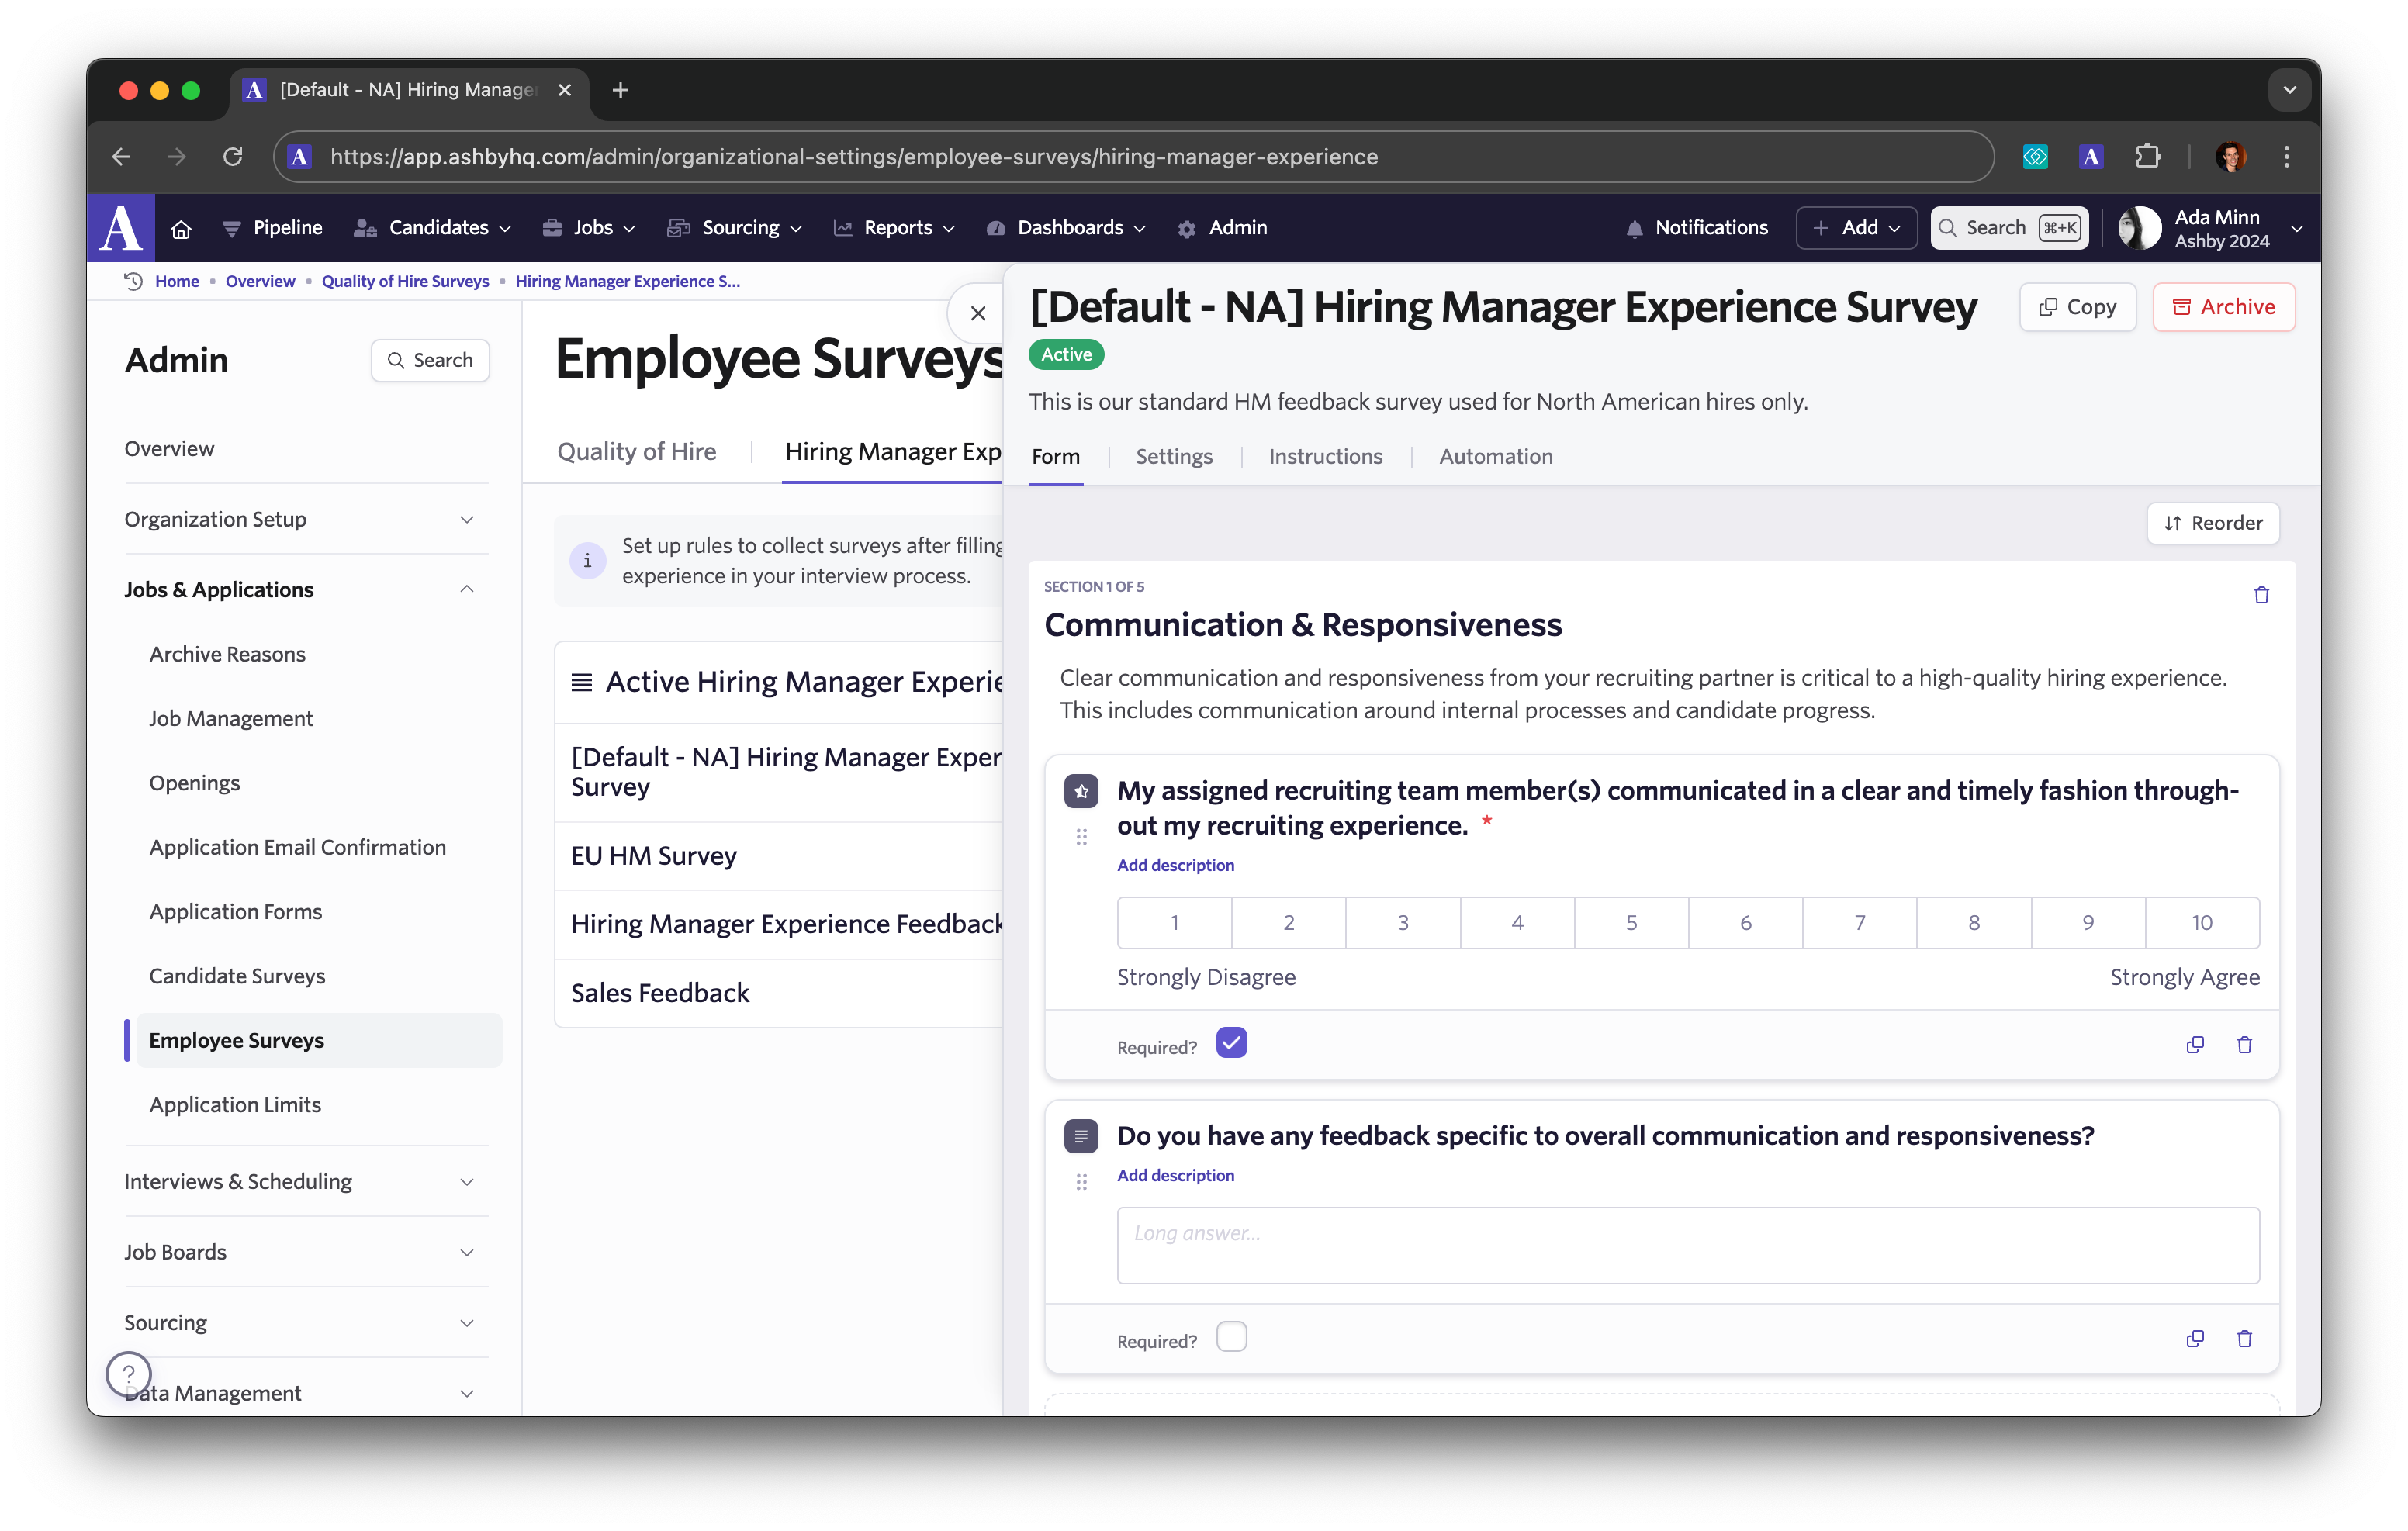2408x1531 pixels.
Task: Select rating value 7 on scale
Action: coord(1859,922)
